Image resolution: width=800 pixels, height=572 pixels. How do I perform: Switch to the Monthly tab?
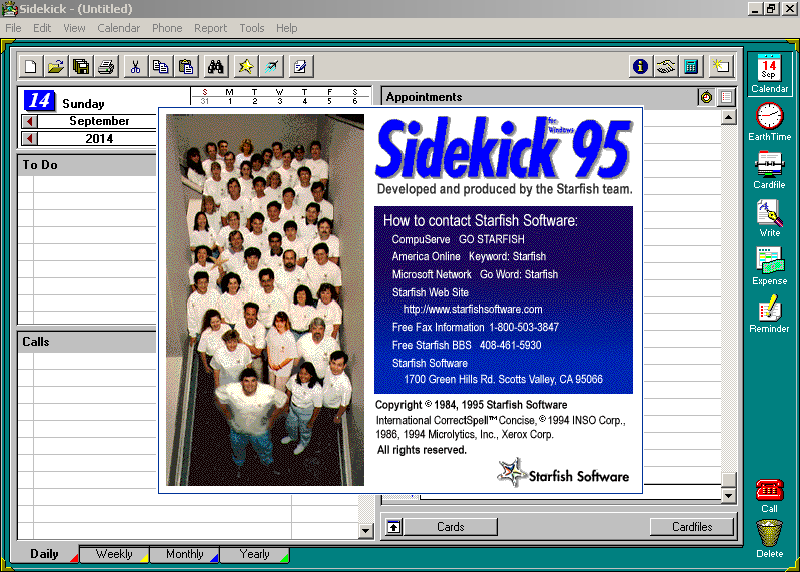184,554
